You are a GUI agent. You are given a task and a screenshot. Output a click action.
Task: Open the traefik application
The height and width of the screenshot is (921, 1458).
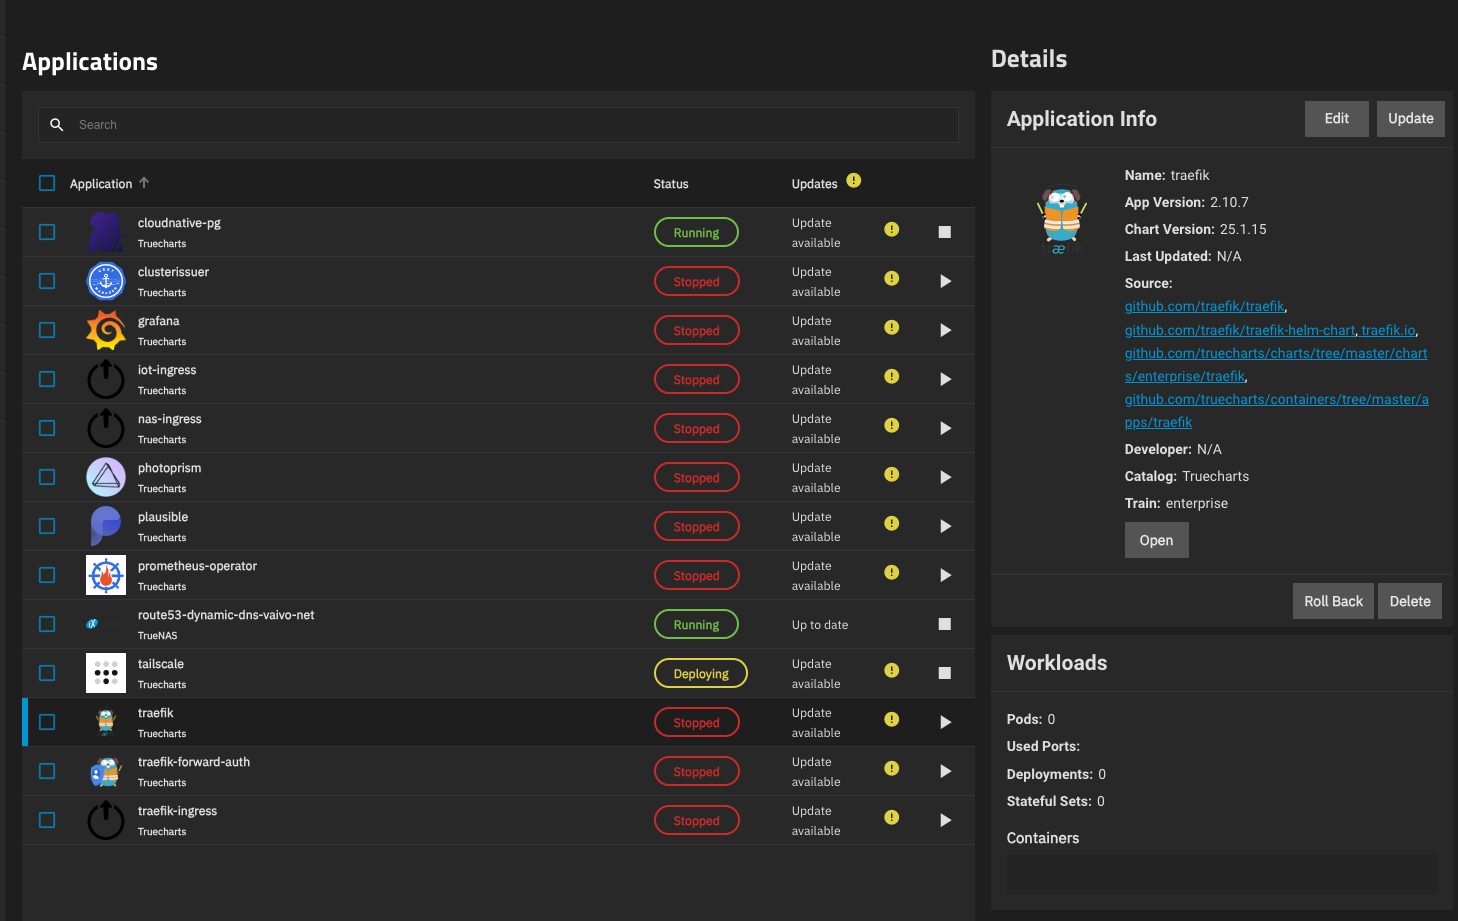(x=1157, y=541)
